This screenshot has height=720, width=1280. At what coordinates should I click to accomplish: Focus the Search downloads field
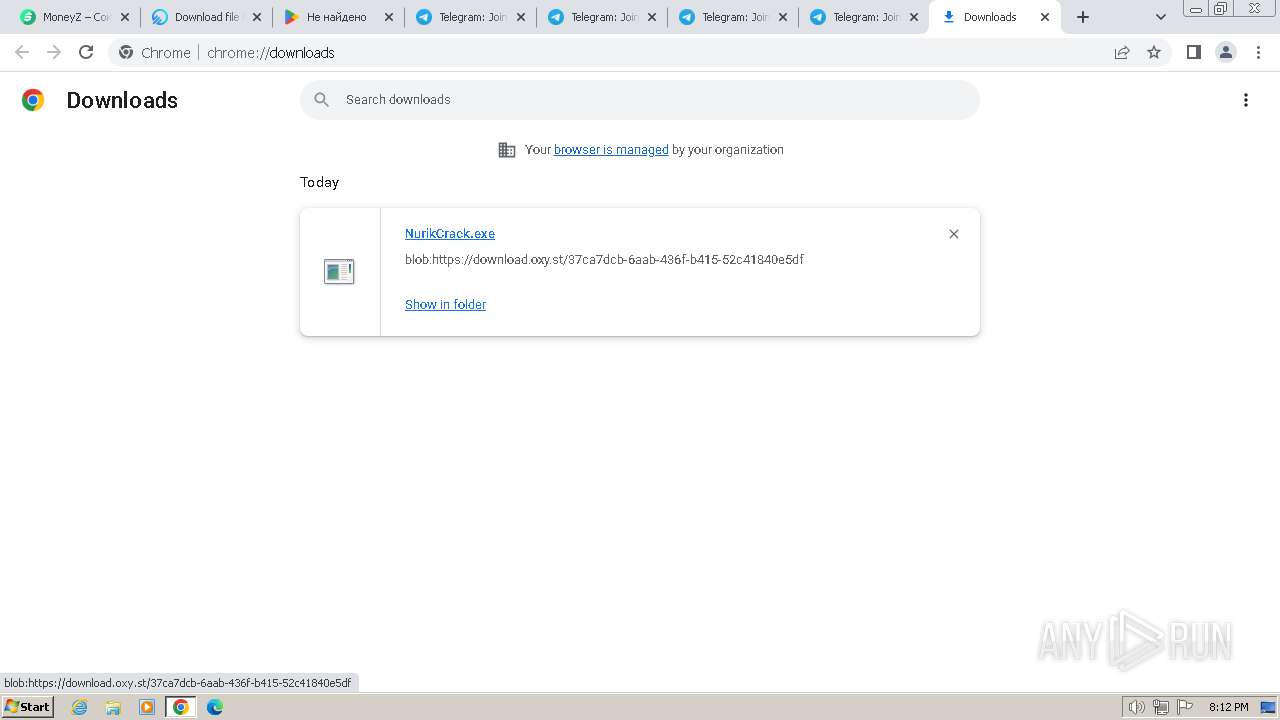tap(640, 100)
